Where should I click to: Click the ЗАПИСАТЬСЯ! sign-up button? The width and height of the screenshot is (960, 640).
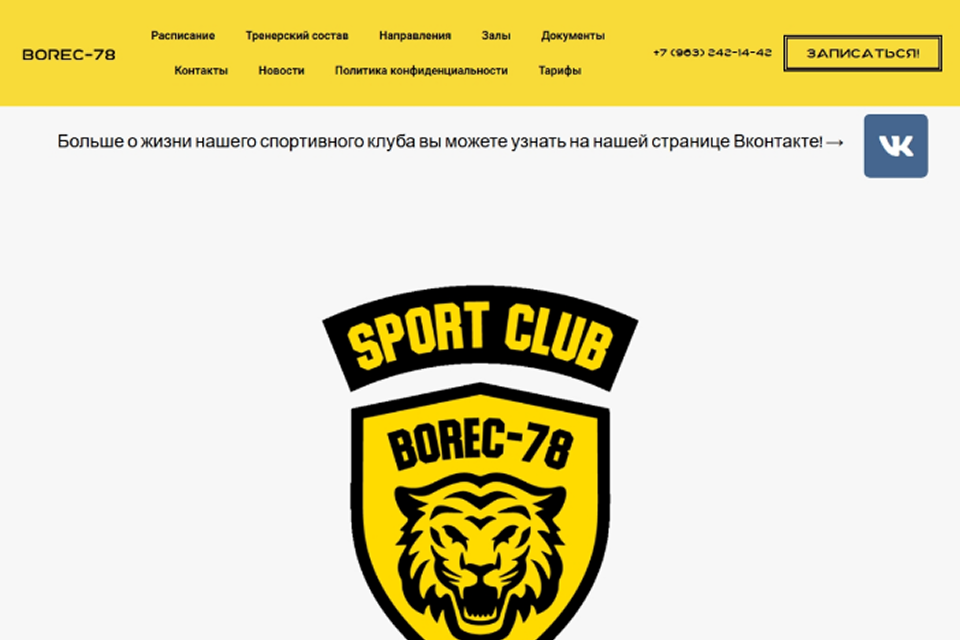click(863, 53)
